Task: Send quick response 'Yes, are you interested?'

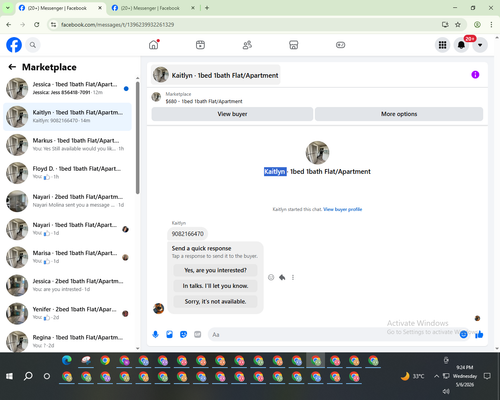Action: click(x=215, y=270)
